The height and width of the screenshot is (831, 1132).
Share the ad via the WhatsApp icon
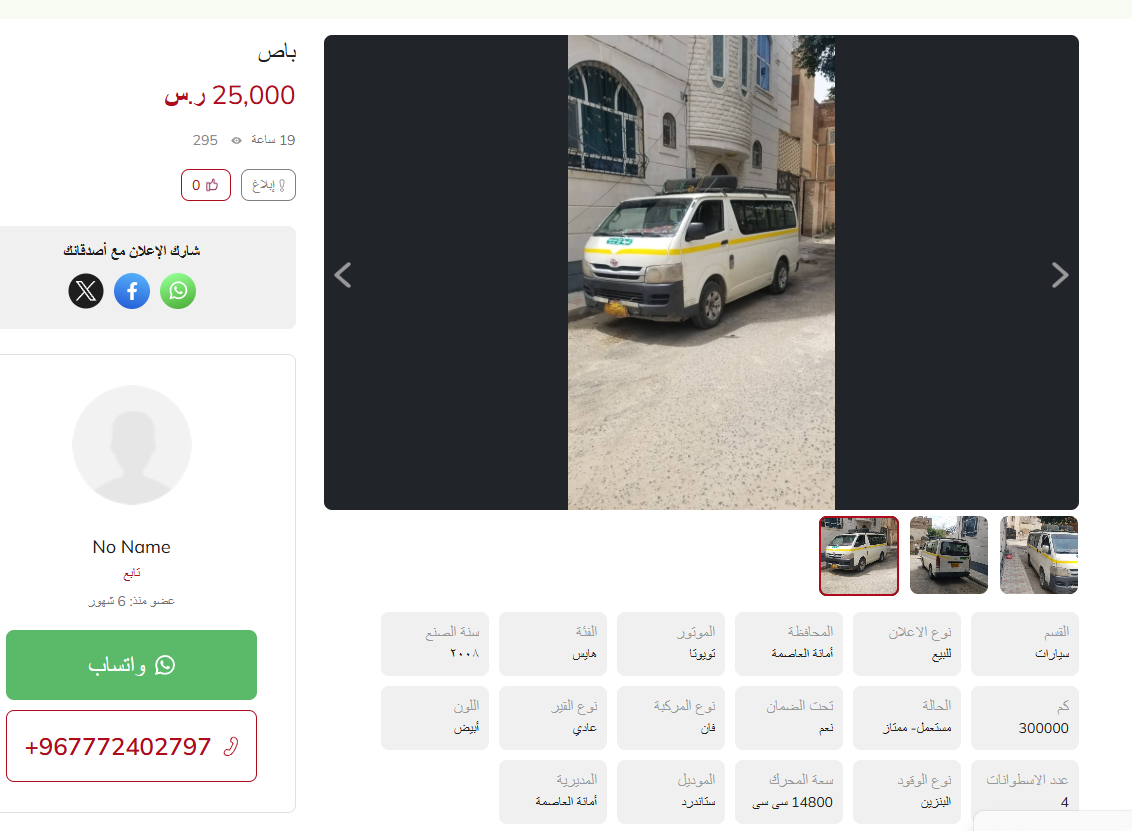coord(178,291)
